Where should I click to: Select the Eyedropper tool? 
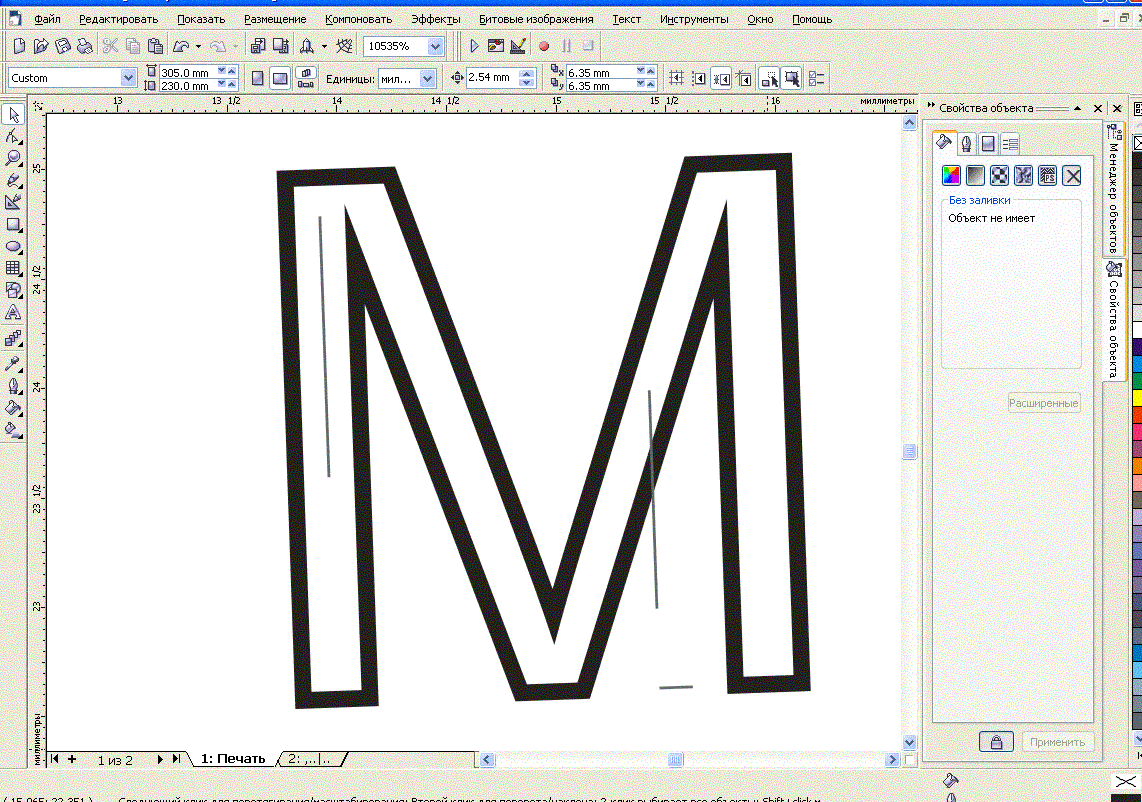(x=13, y=363)
